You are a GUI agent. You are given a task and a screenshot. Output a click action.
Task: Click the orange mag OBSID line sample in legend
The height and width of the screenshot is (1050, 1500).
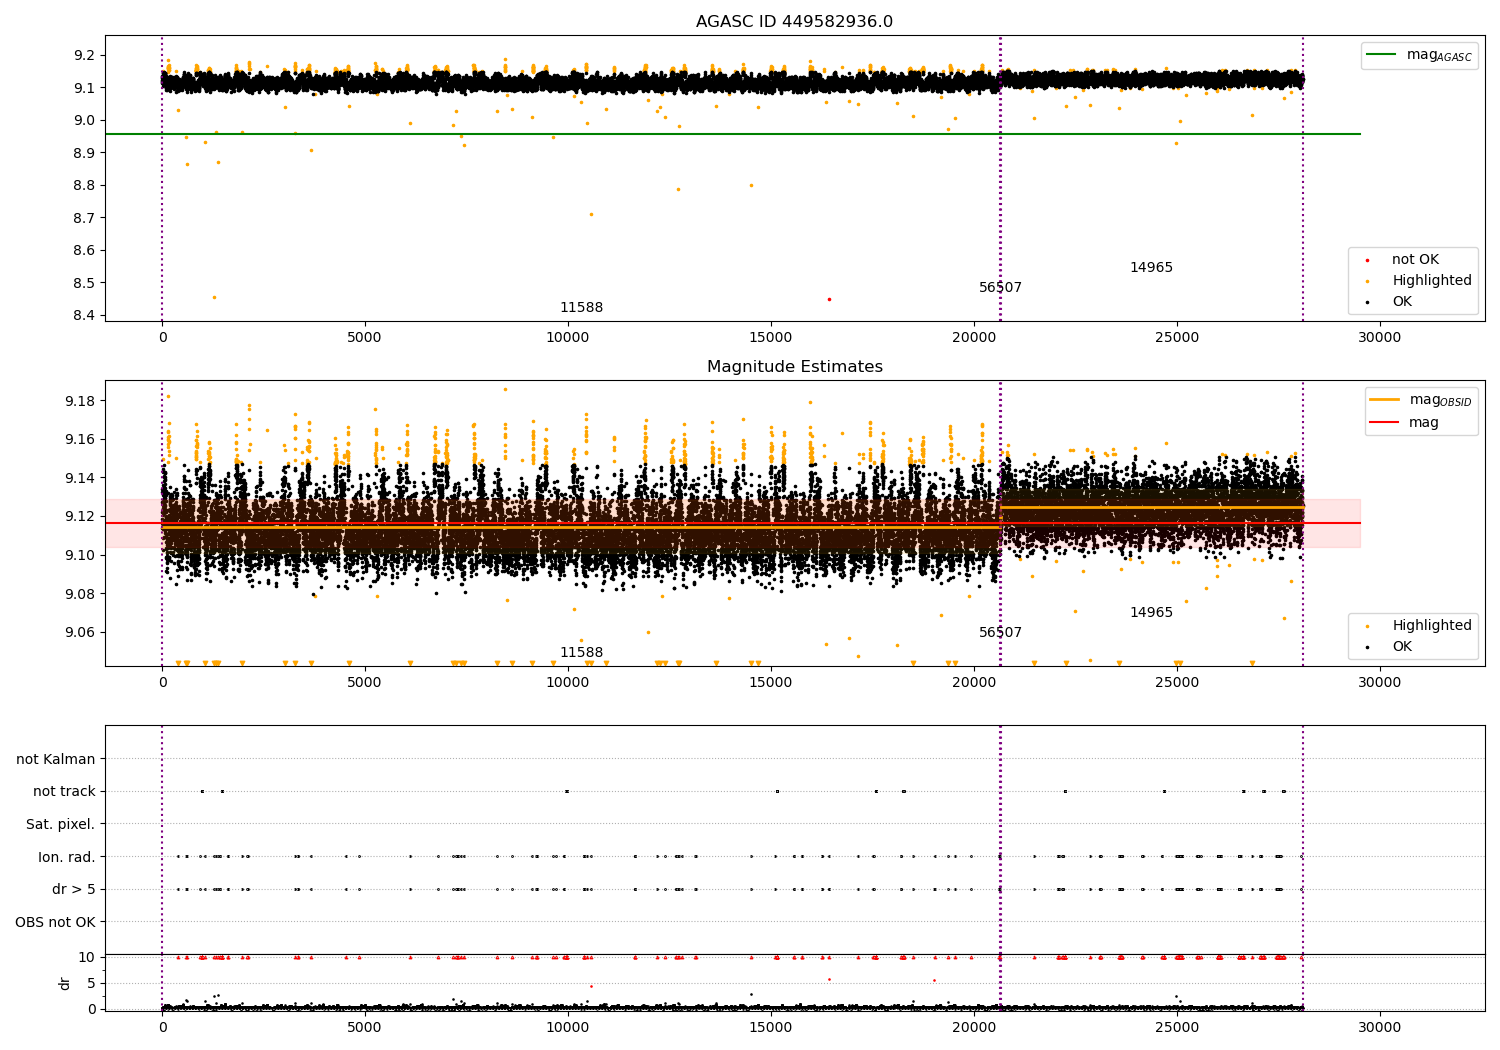1385,400
